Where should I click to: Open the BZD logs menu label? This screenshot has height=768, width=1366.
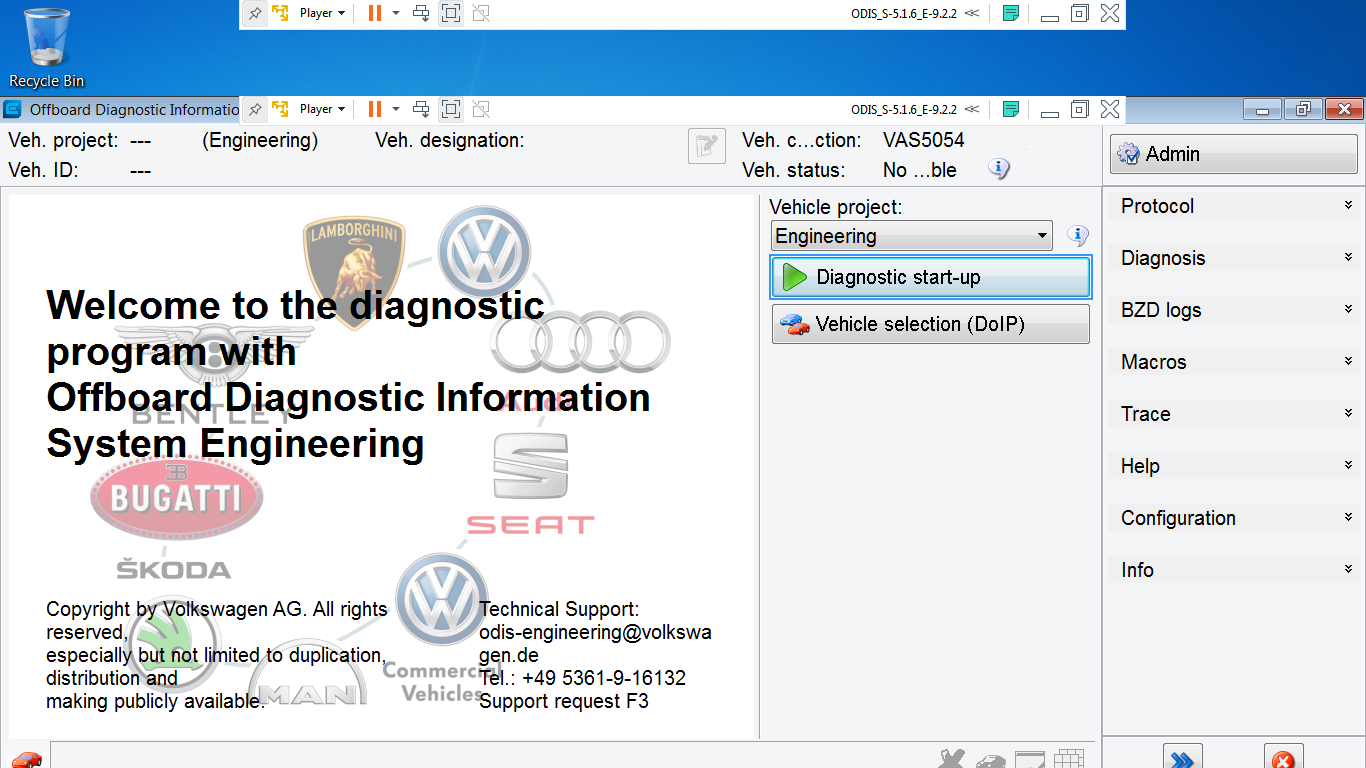1161,310
